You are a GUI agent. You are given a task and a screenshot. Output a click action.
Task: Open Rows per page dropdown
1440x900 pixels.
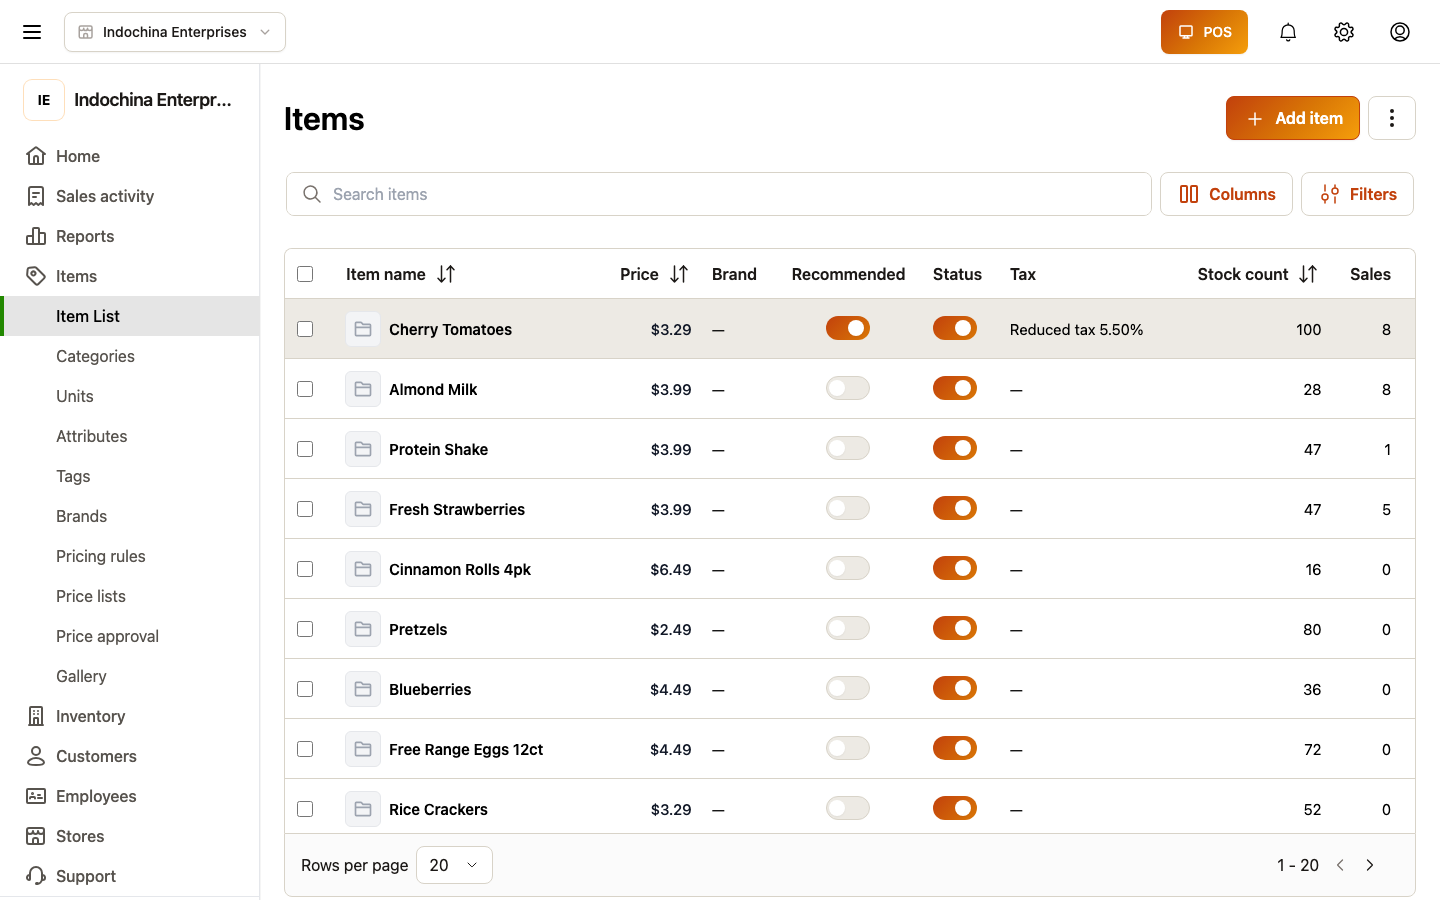[x=454, y=865]
